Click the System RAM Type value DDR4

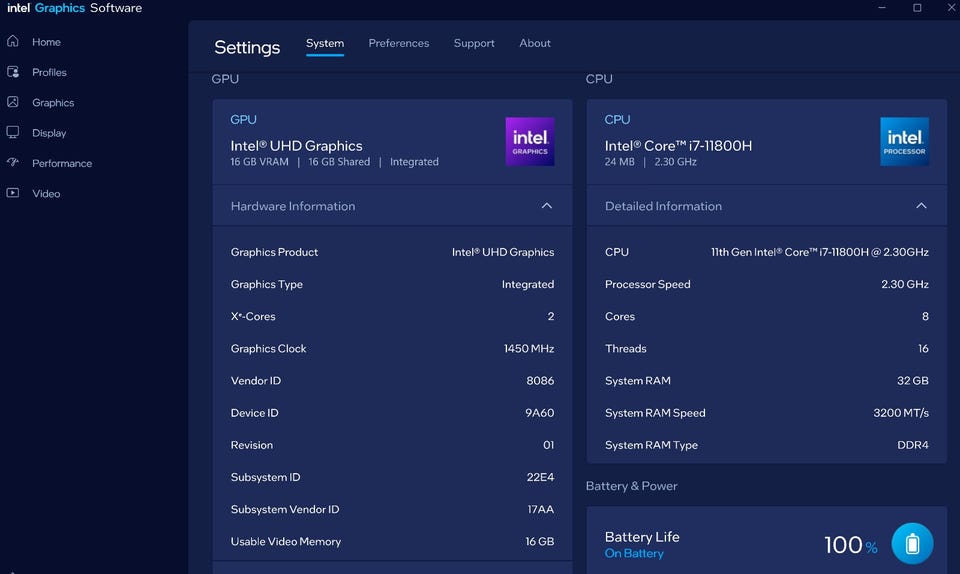913,445
